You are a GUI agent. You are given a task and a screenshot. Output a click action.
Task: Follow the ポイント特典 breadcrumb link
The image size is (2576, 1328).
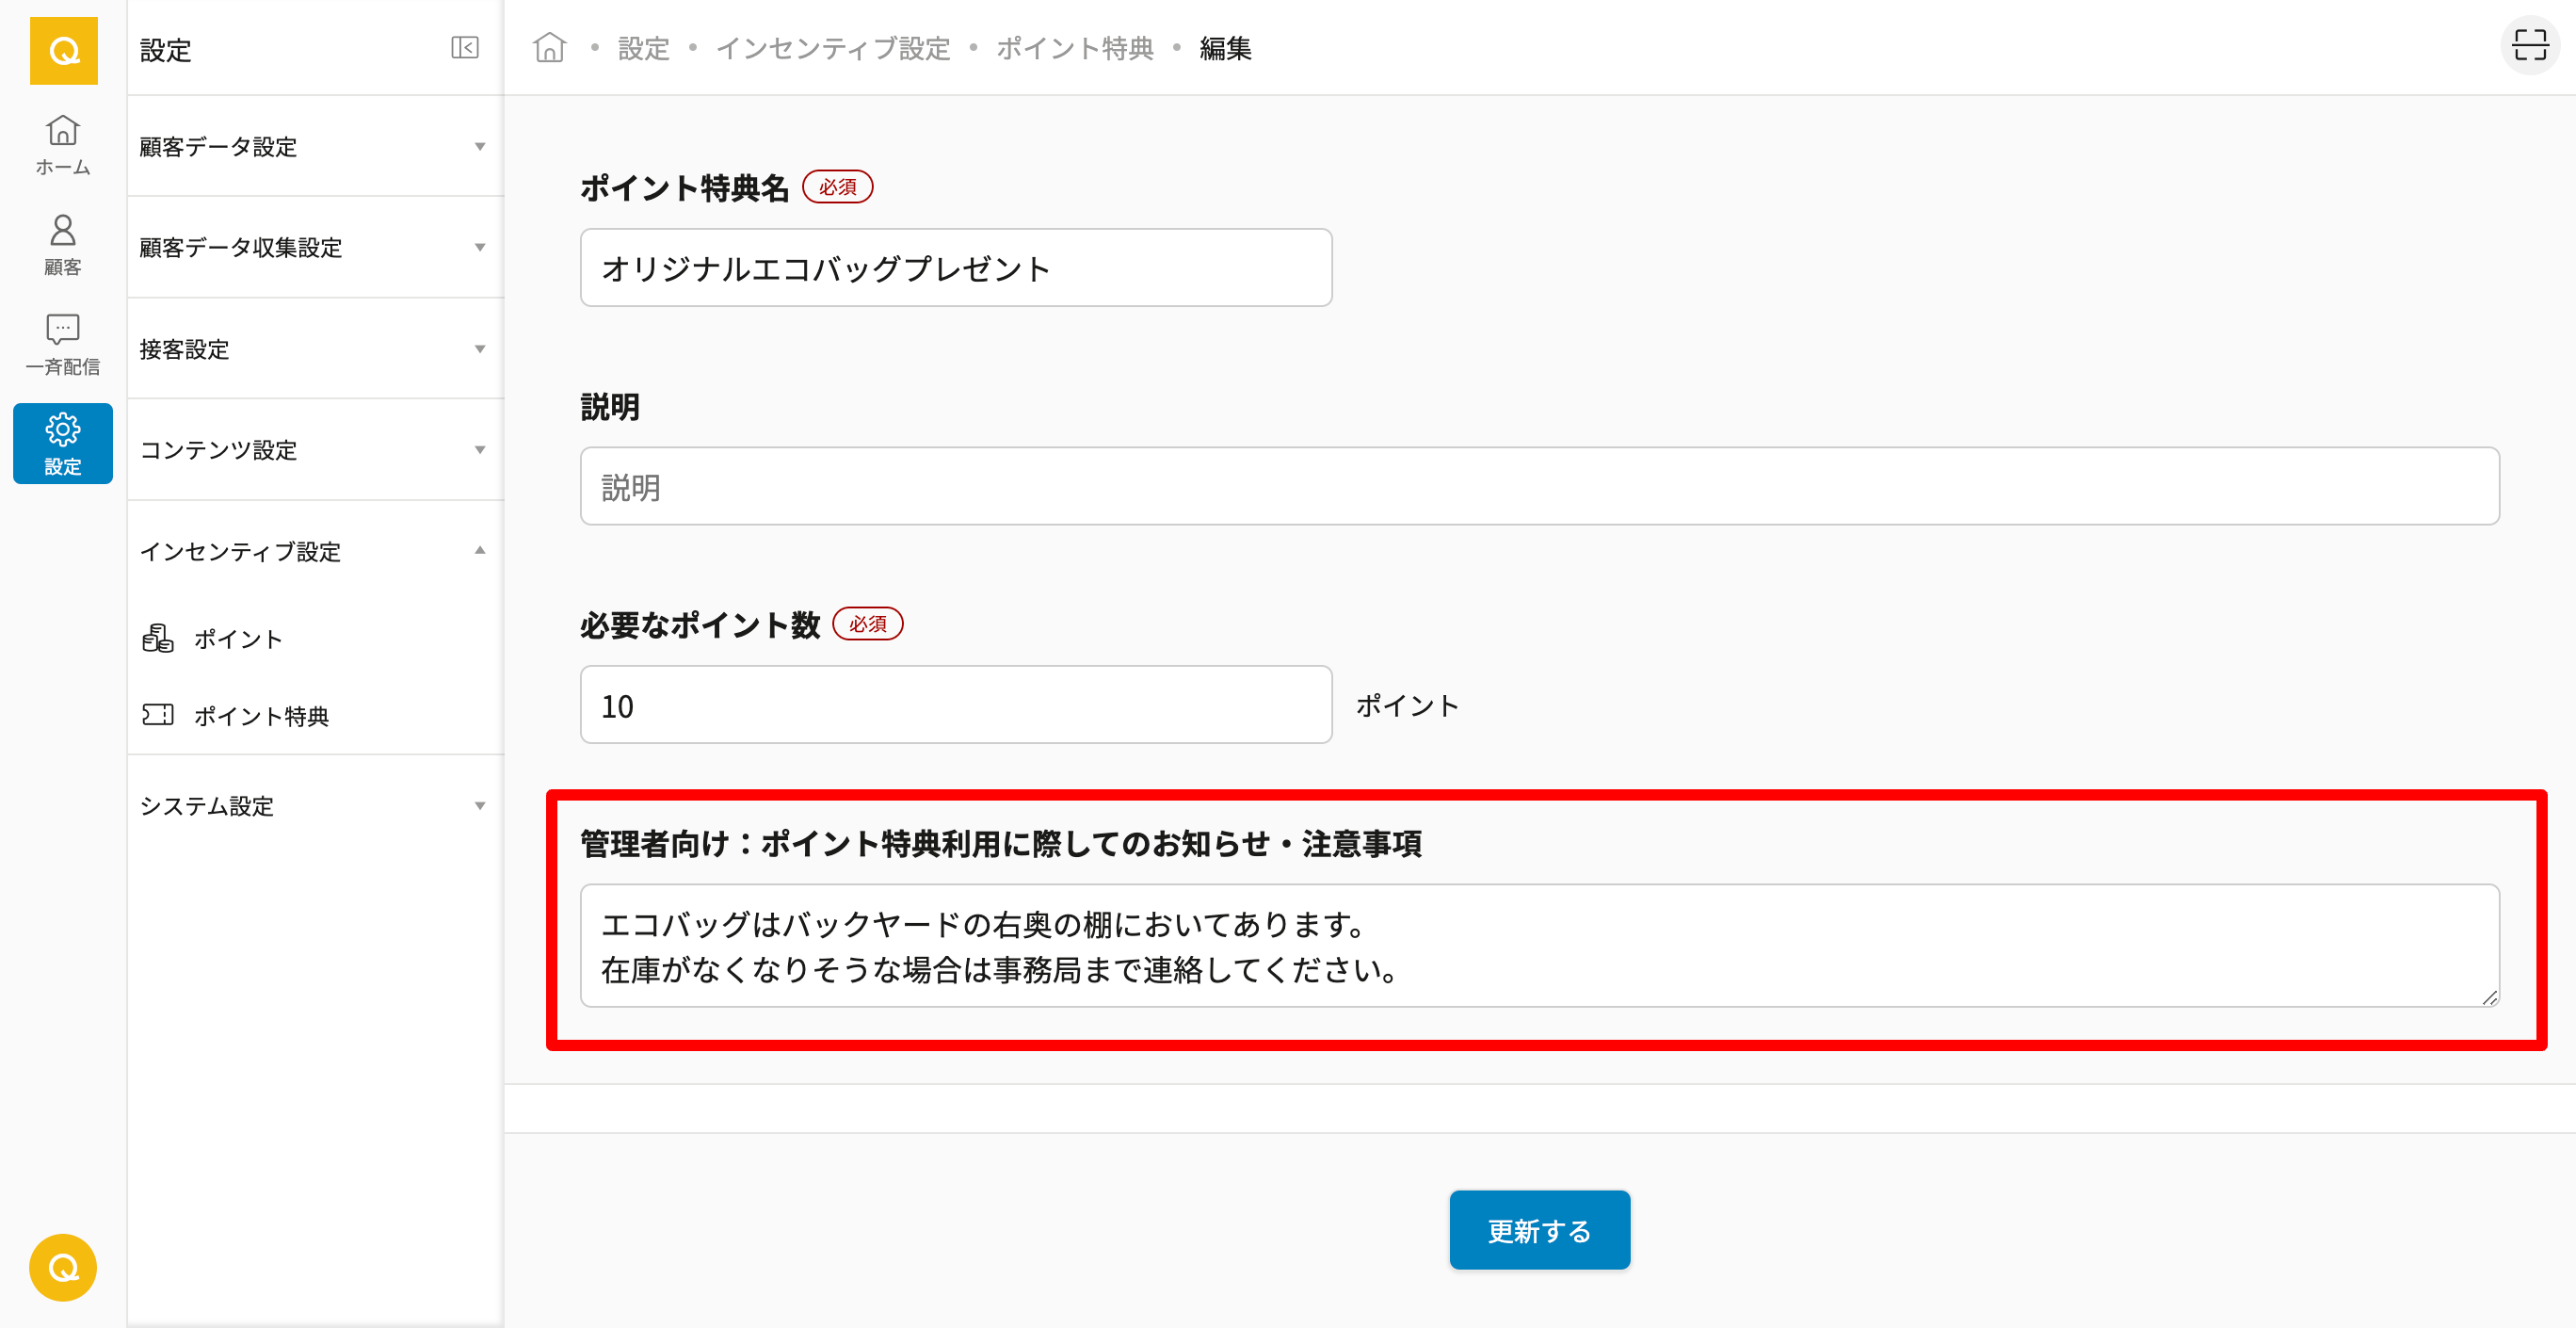pos(1074,48)
